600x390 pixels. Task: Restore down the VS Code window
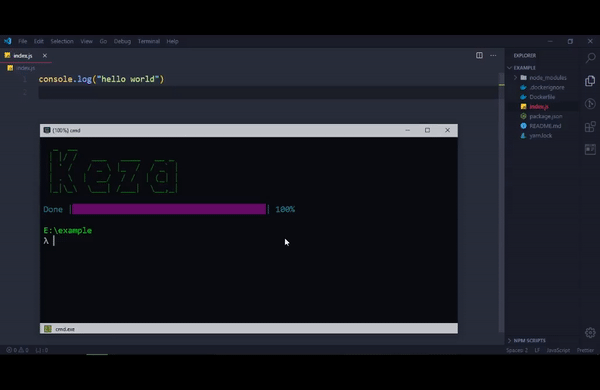click(x=570, y=41)
